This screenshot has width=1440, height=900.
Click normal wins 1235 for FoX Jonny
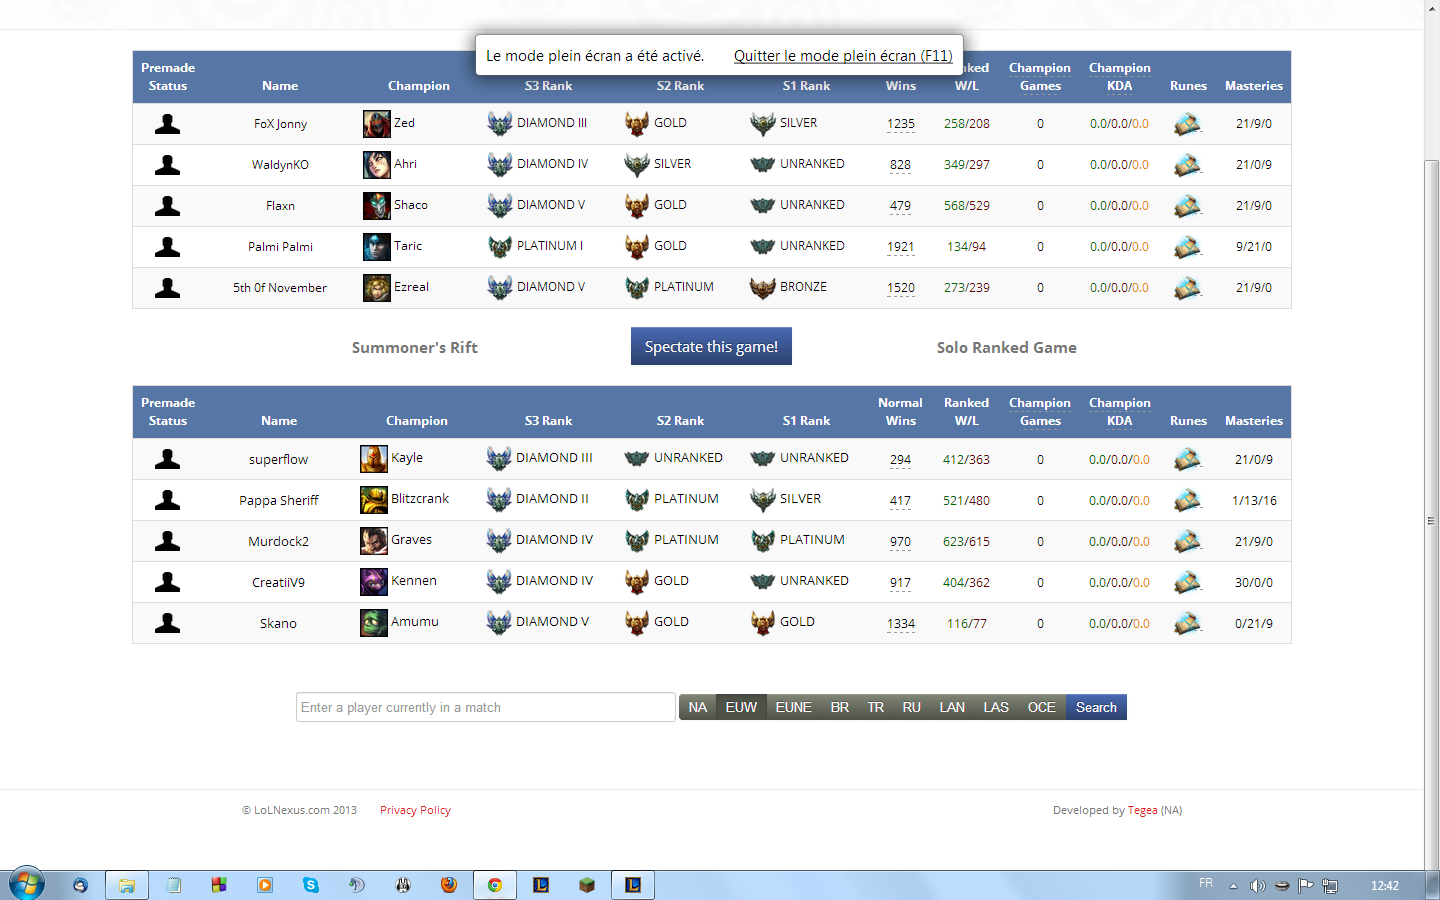(901, 124)
